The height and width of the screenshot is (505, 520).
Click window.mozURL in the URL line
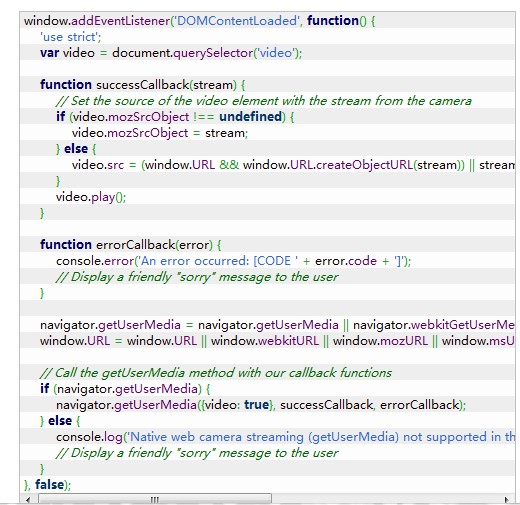click(x=380, y=341)
